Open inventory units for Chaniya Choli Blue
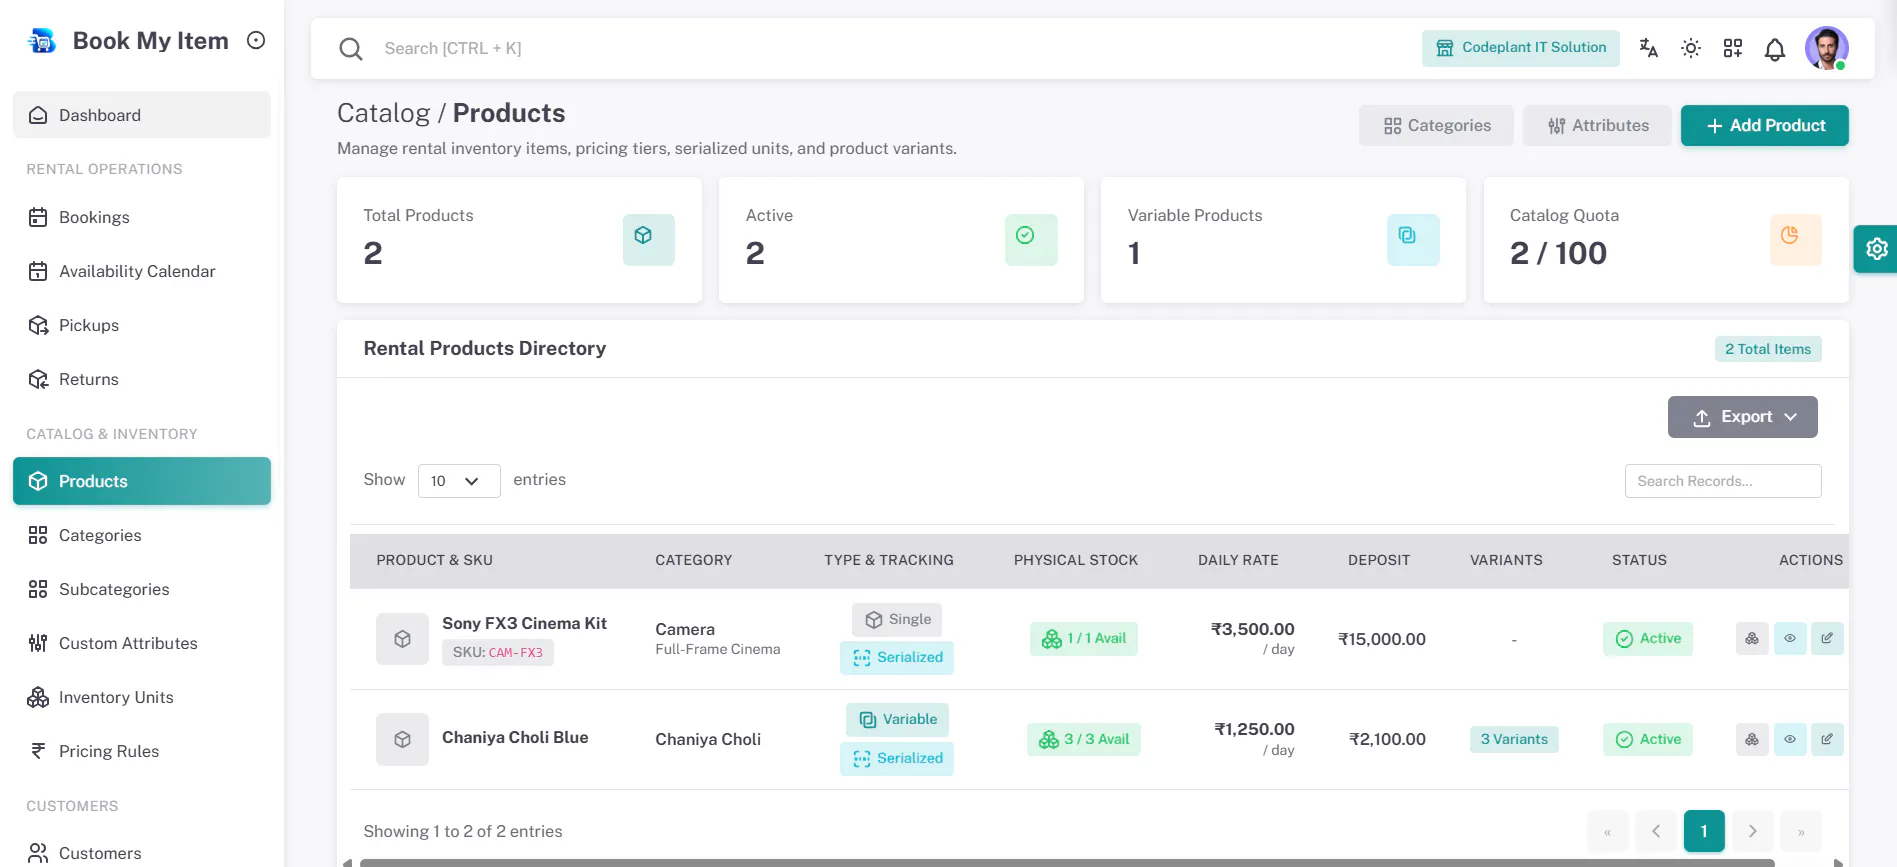Image resolution: width=1897 pixels, height=867 pixels. [x=1752, y=739]
